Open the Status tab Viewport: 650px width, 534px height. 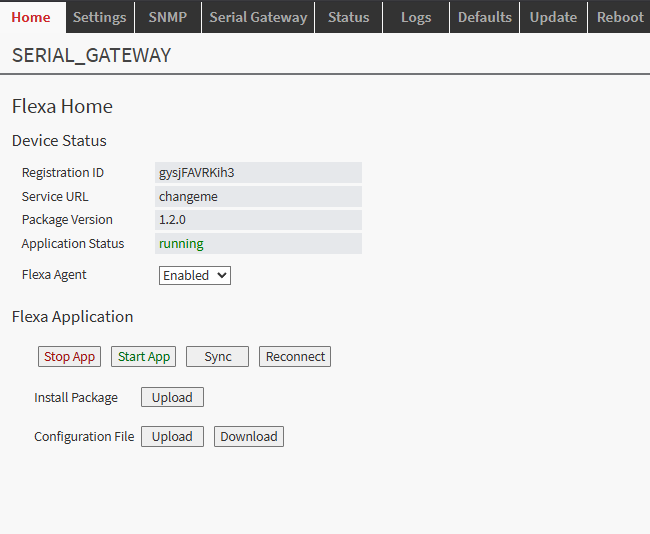click(x=348, y=17)
